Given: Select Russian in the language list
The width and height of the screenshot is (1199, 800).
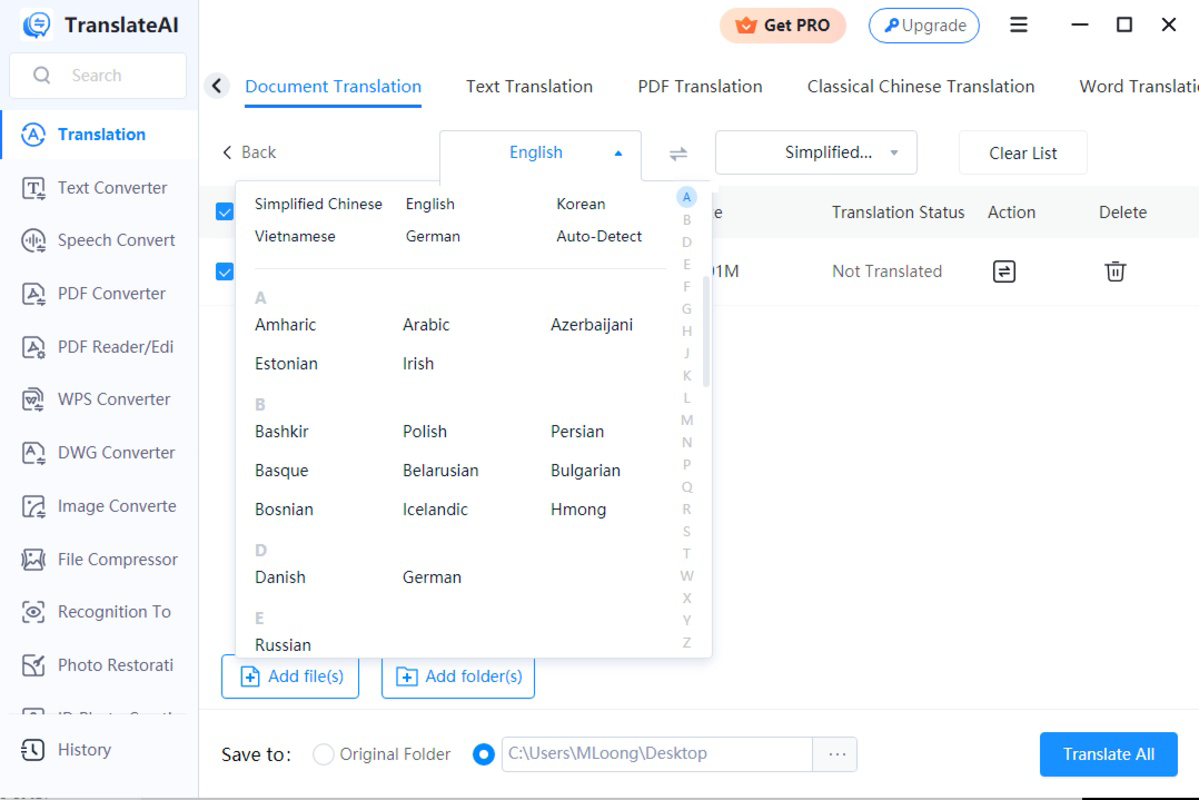Looking at the screenshot, I should [283, 646].
